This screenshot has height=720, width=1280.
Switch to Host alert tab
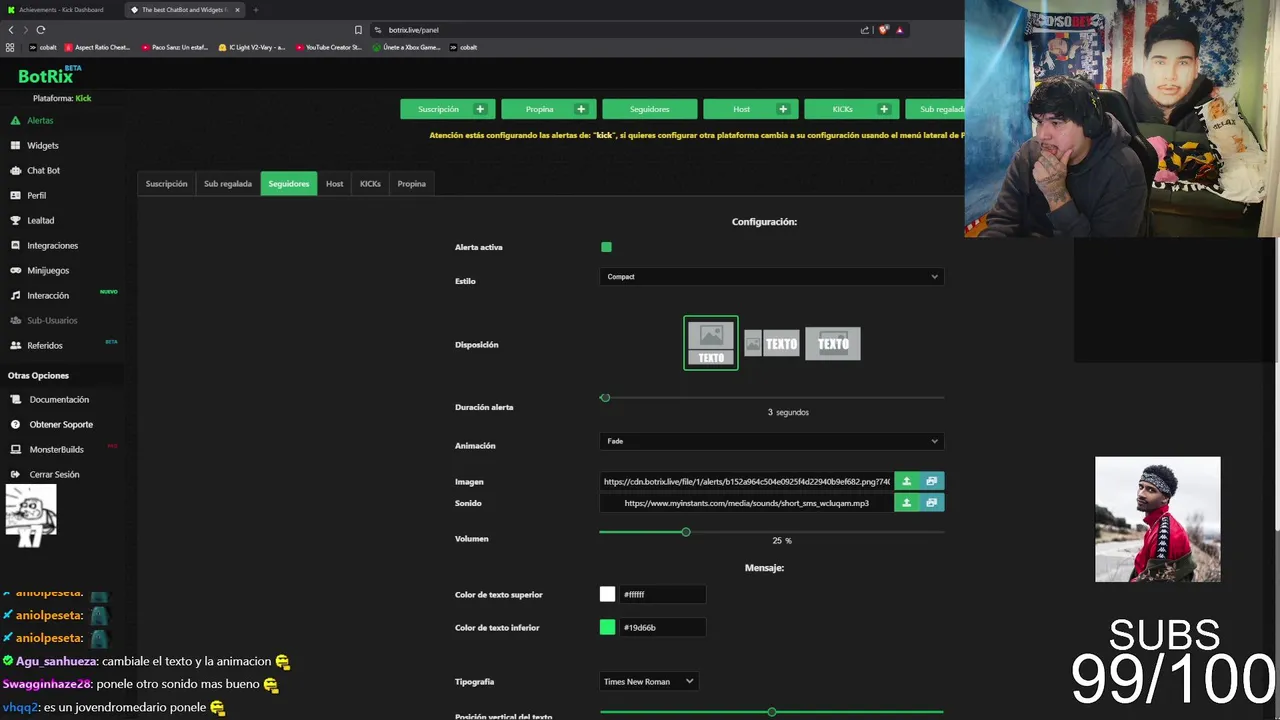tap(334, 184)
